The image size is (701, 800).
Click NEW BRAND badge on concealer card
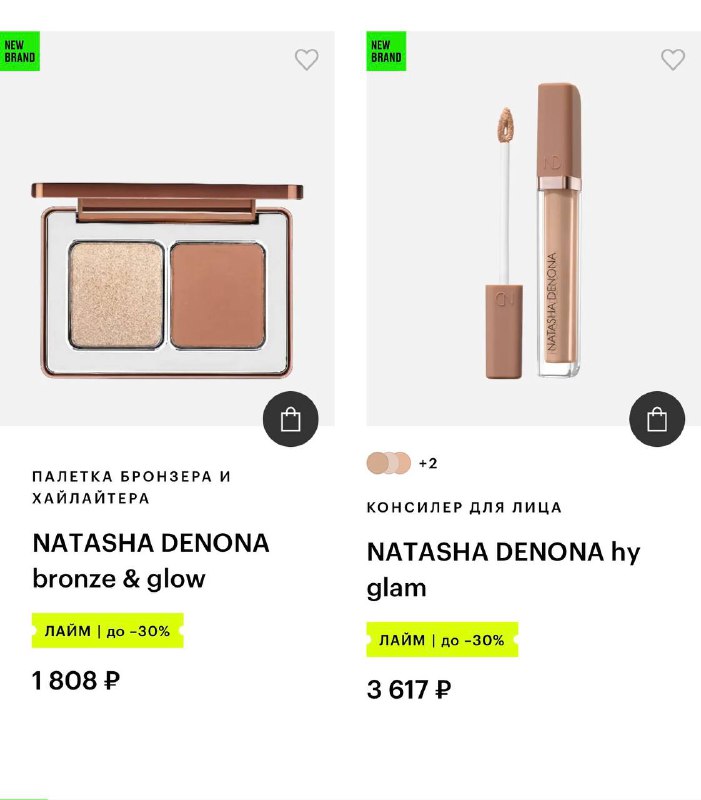pyautogui.click(x=386, y=51)
